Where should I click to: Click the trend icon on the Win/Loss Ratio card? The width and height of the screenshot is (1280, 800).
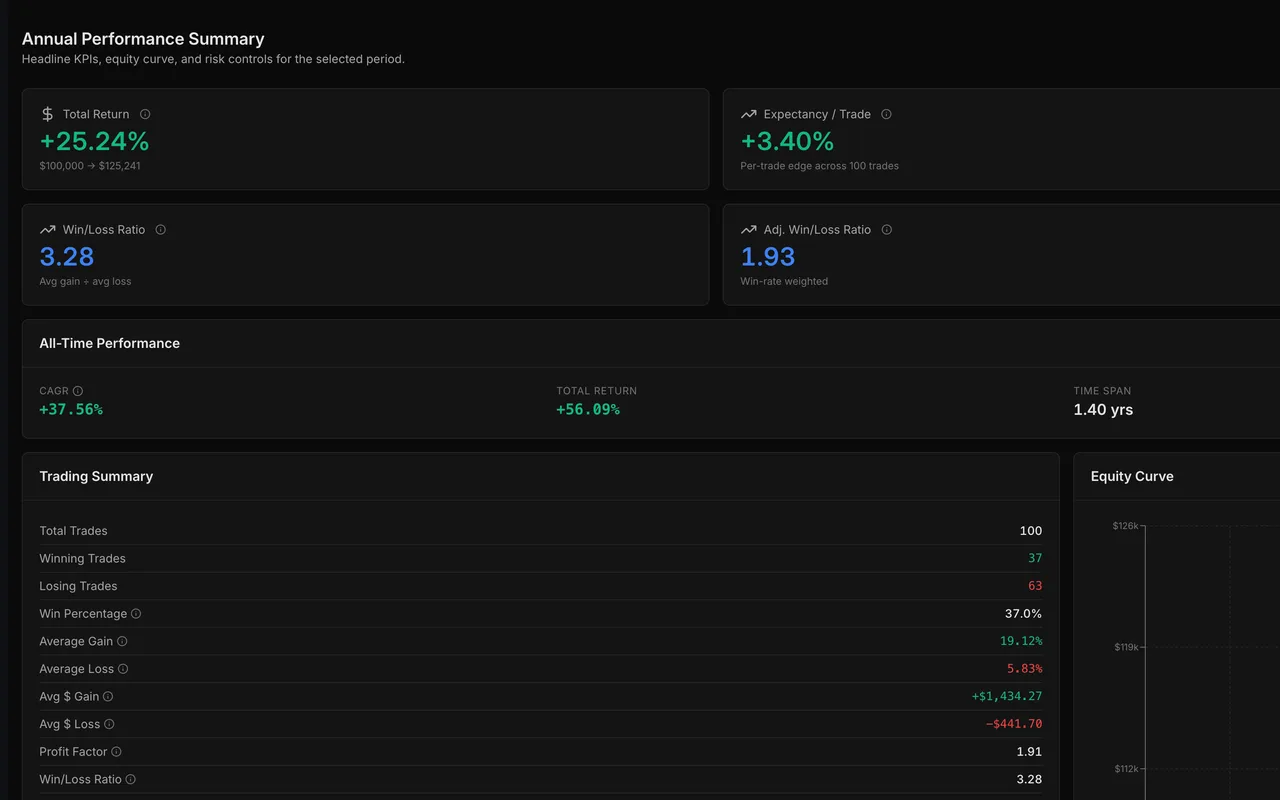[x=47, y=230]
